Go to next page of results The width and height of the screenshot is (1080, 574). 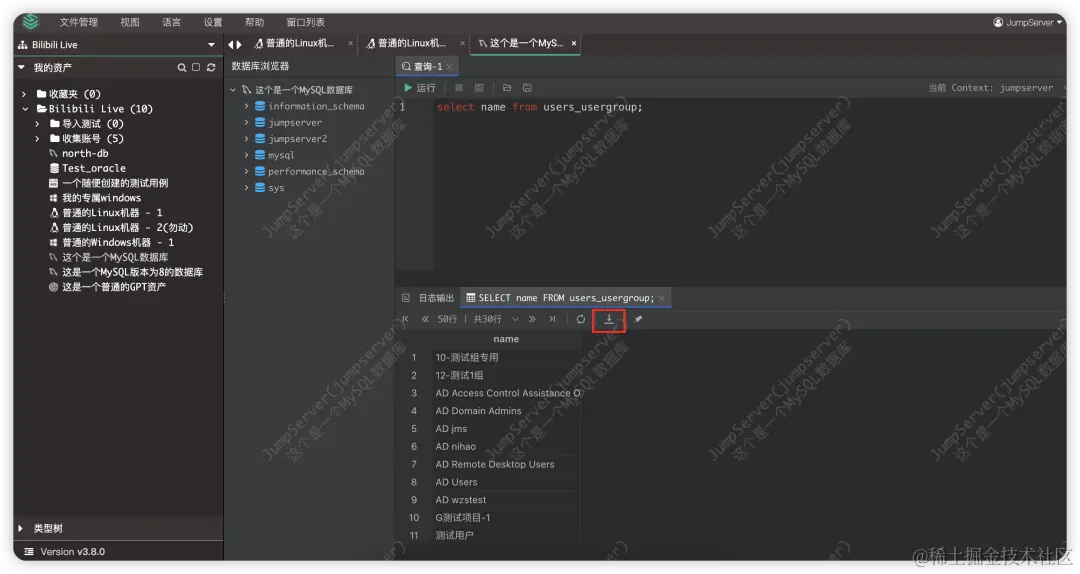[x=532, y=319]
